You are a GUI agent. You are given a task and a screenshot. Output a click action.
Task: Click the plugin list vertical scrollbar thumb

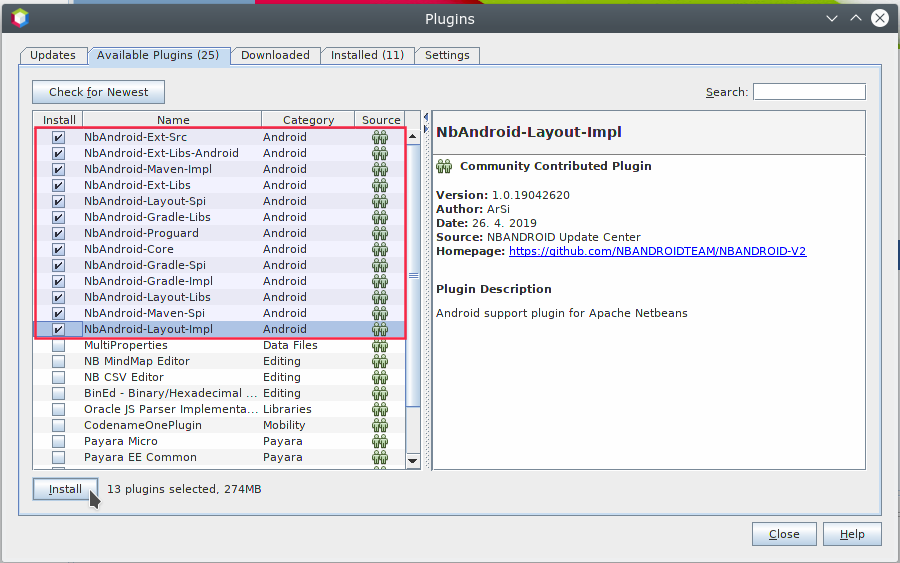pos(413,275)
